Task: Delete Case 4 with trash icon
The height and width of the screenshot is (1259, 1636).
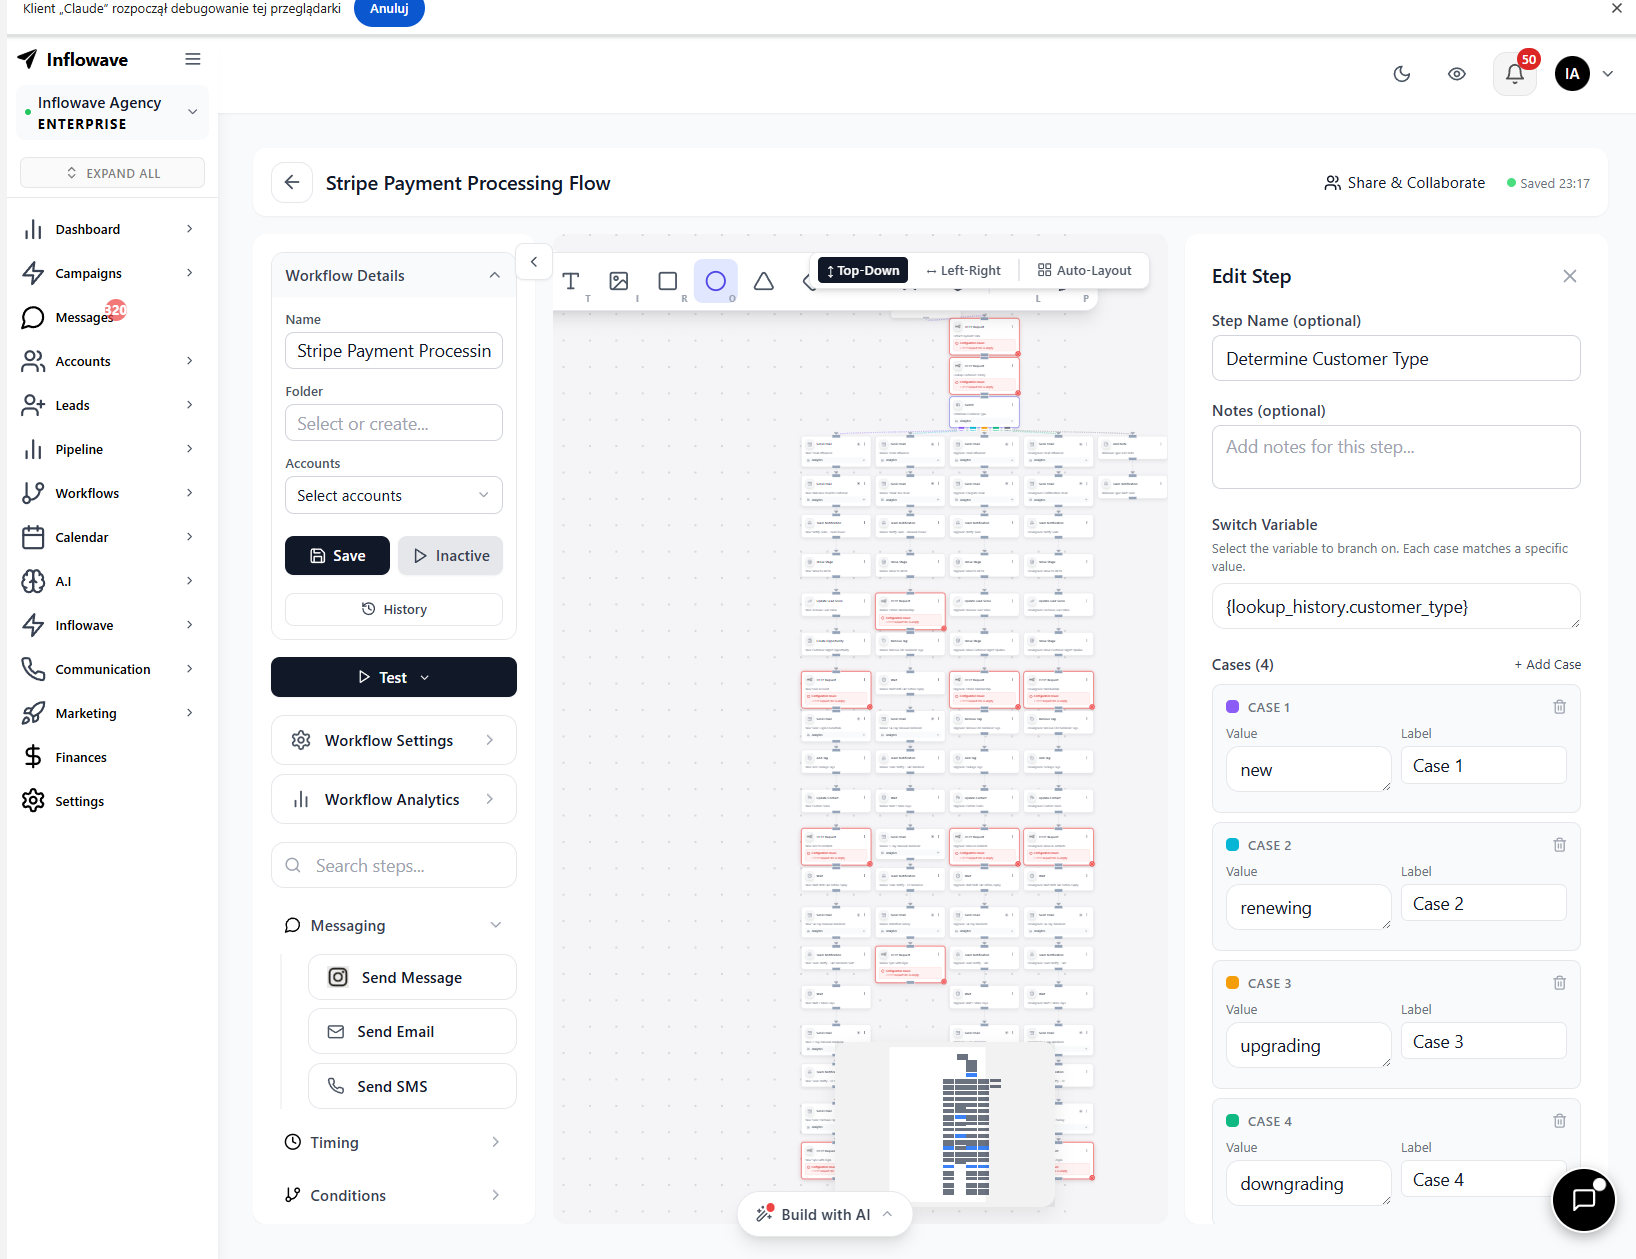Action: pos(1559,1121)
